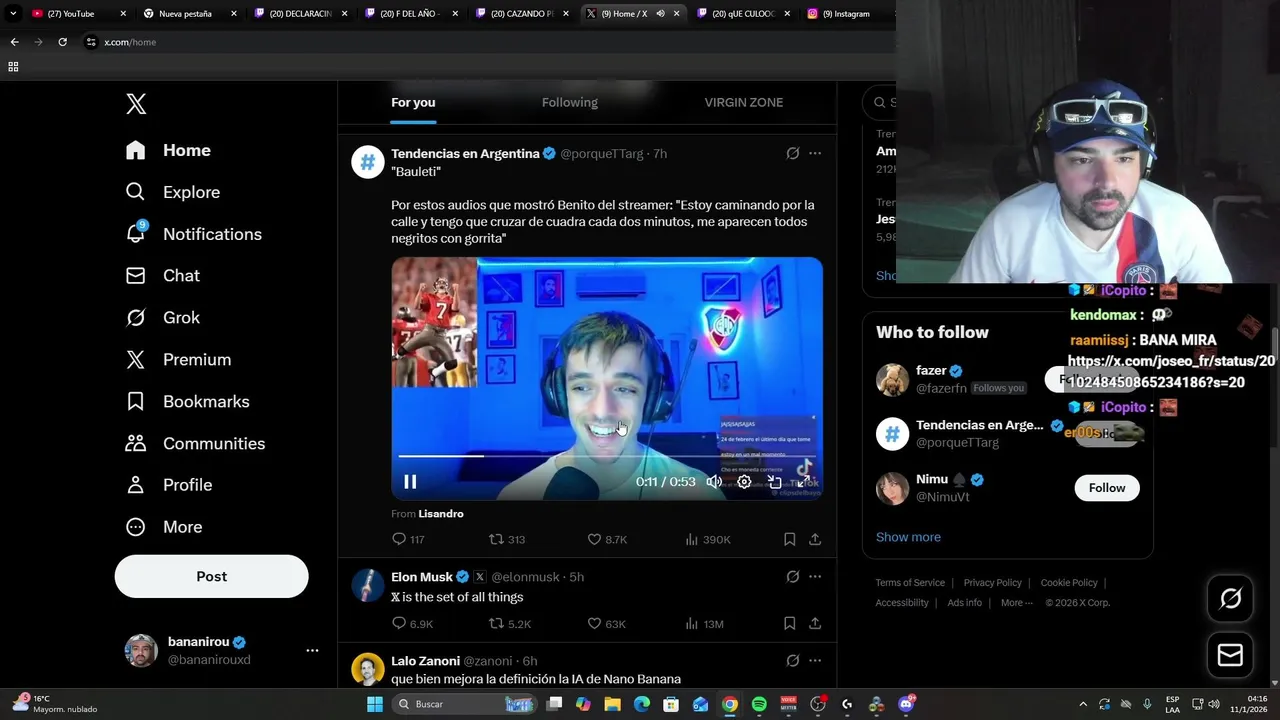Switch to the Nueva pestaña browser tab
The image size is (1280, 720).
pyautogui.click(x=190, y=14)
